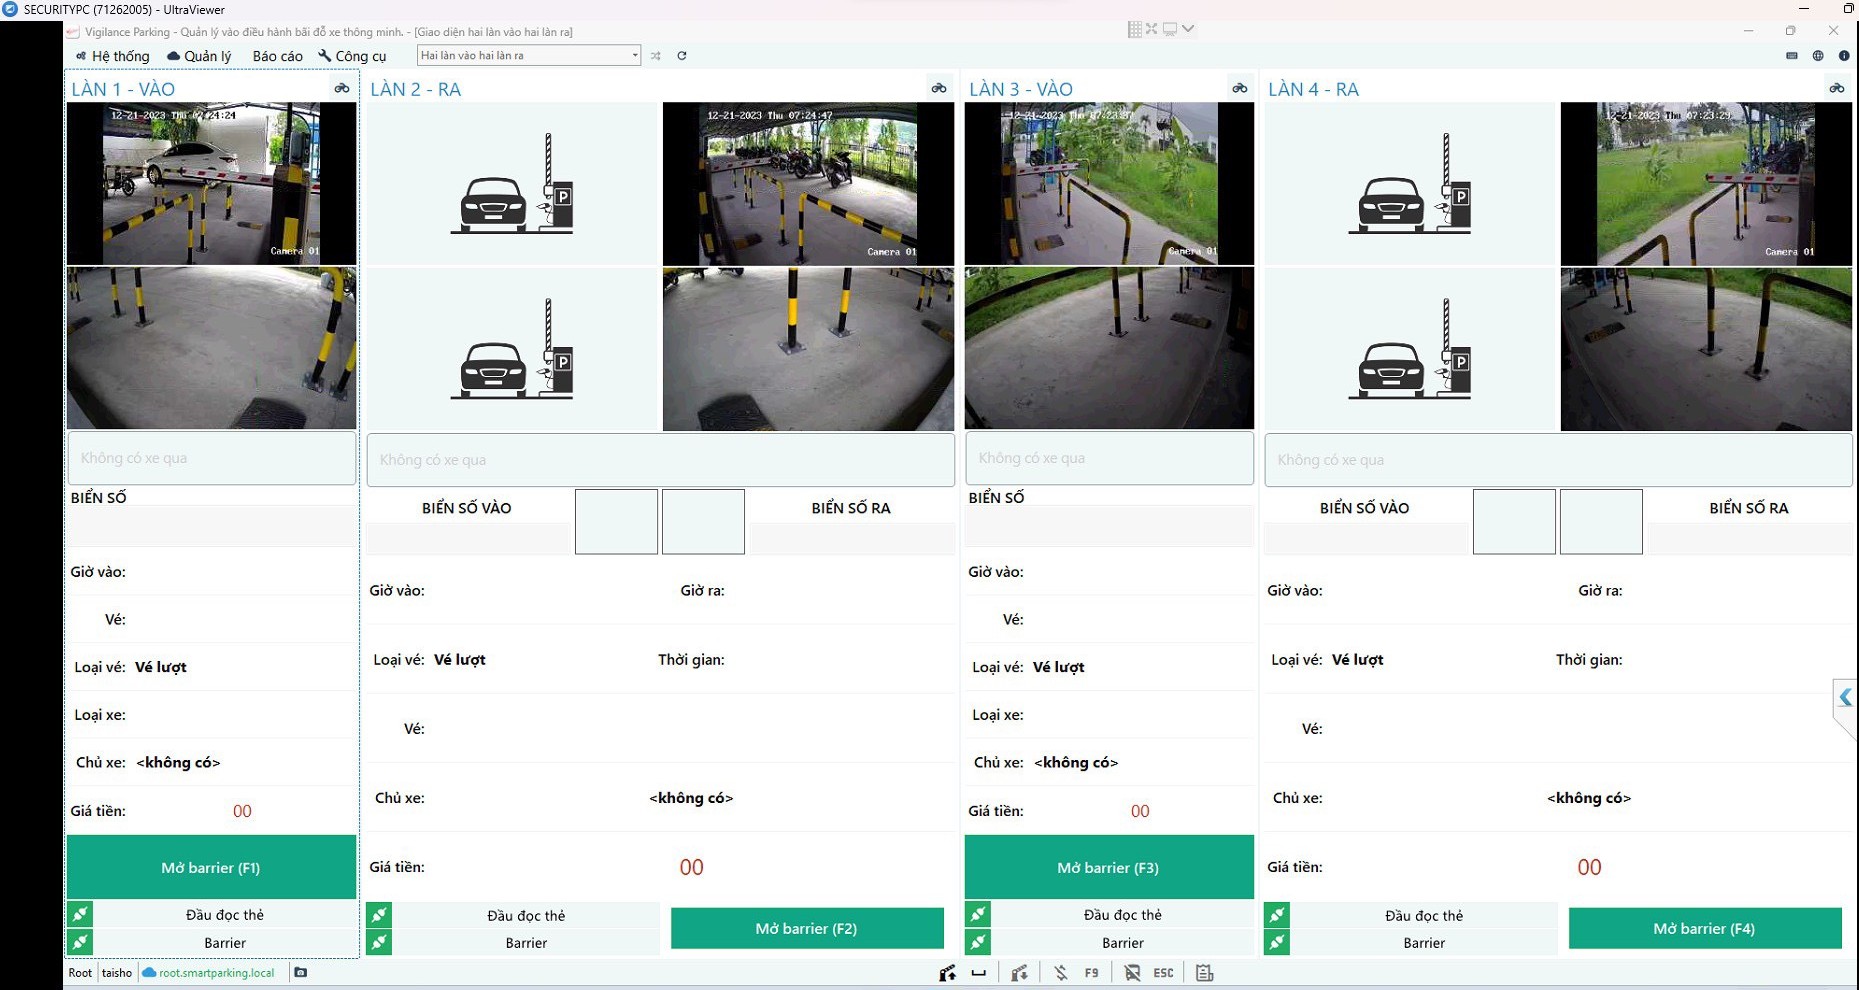The height and width of the screenshot is (990, 1859).
Task: Click the camera snapshot icon in the status bar
Action: [x=301, y=972]
